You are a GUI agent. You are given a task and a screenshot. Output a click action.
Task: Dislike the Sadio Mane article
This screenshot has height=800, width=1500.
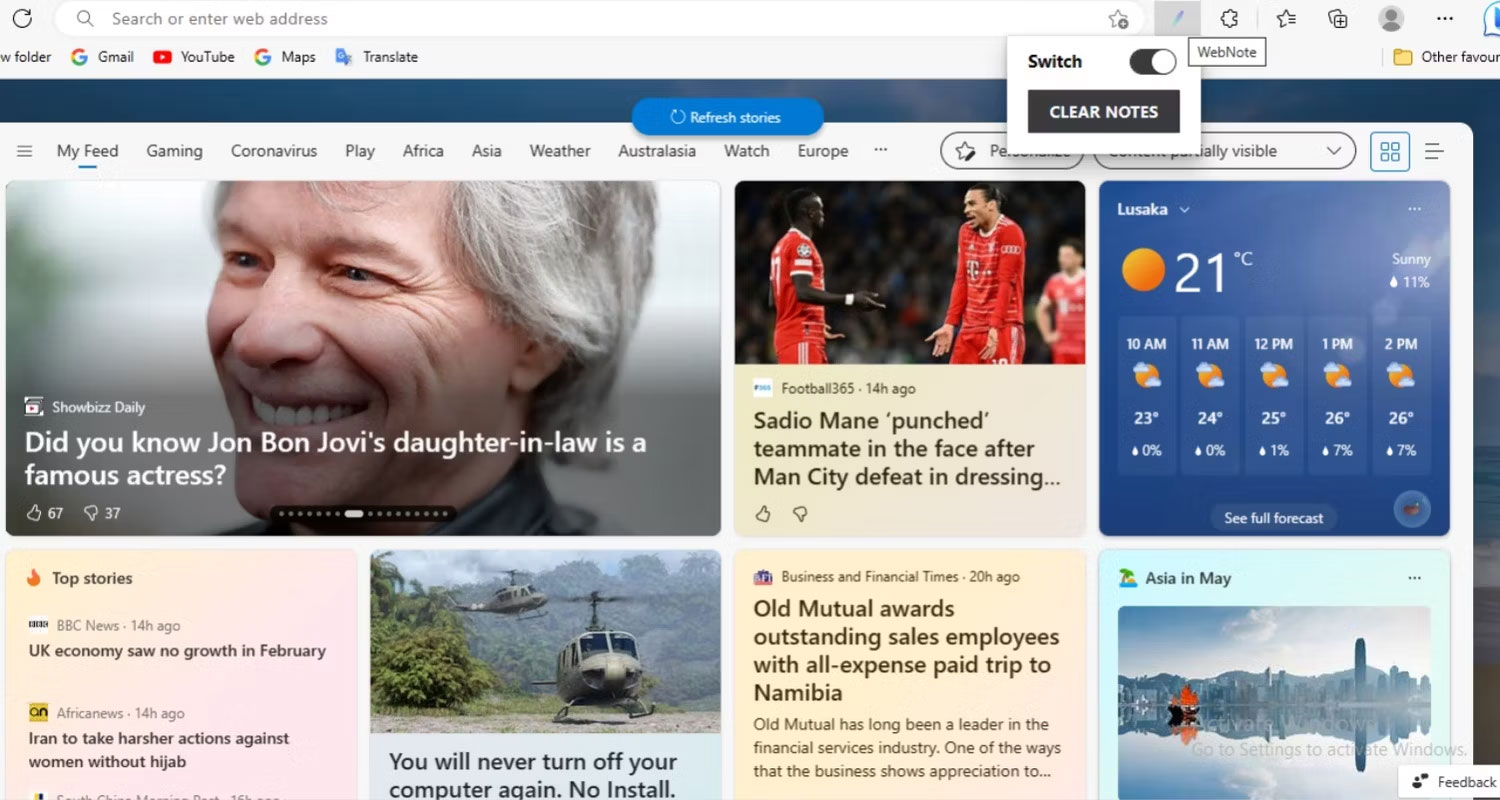tap(800, 513)
